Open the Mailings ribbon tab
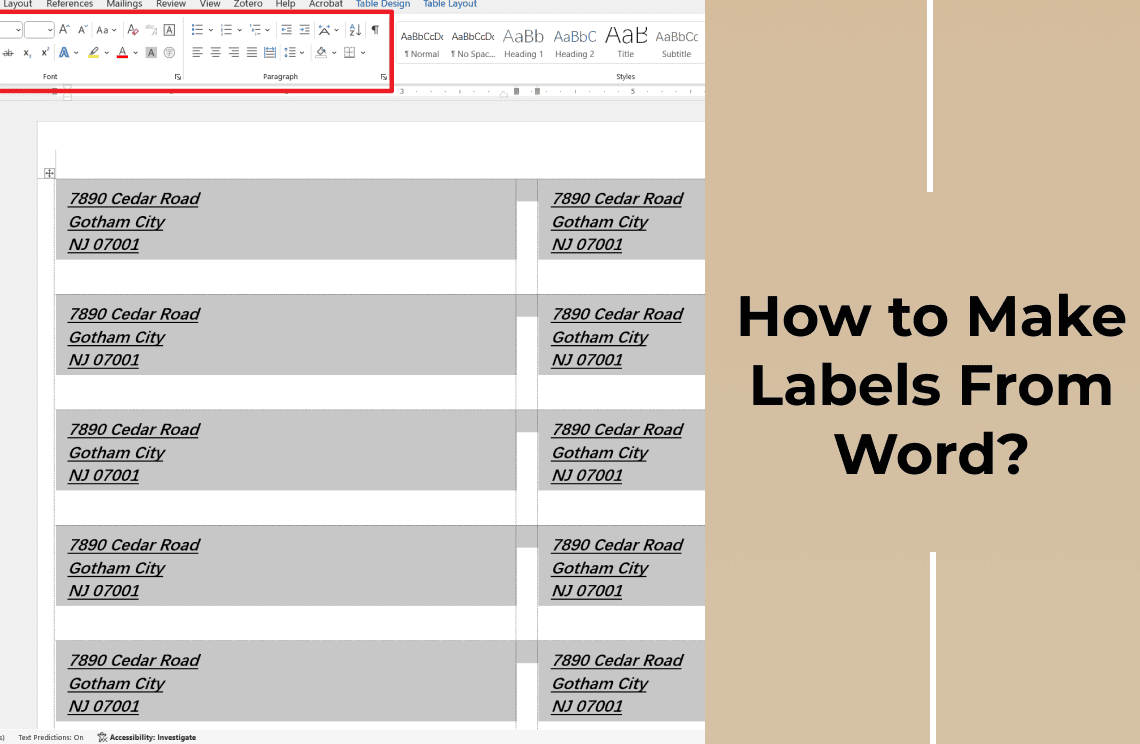The height and width of the screenshot is (744, 1140). (x=124, y=4)
